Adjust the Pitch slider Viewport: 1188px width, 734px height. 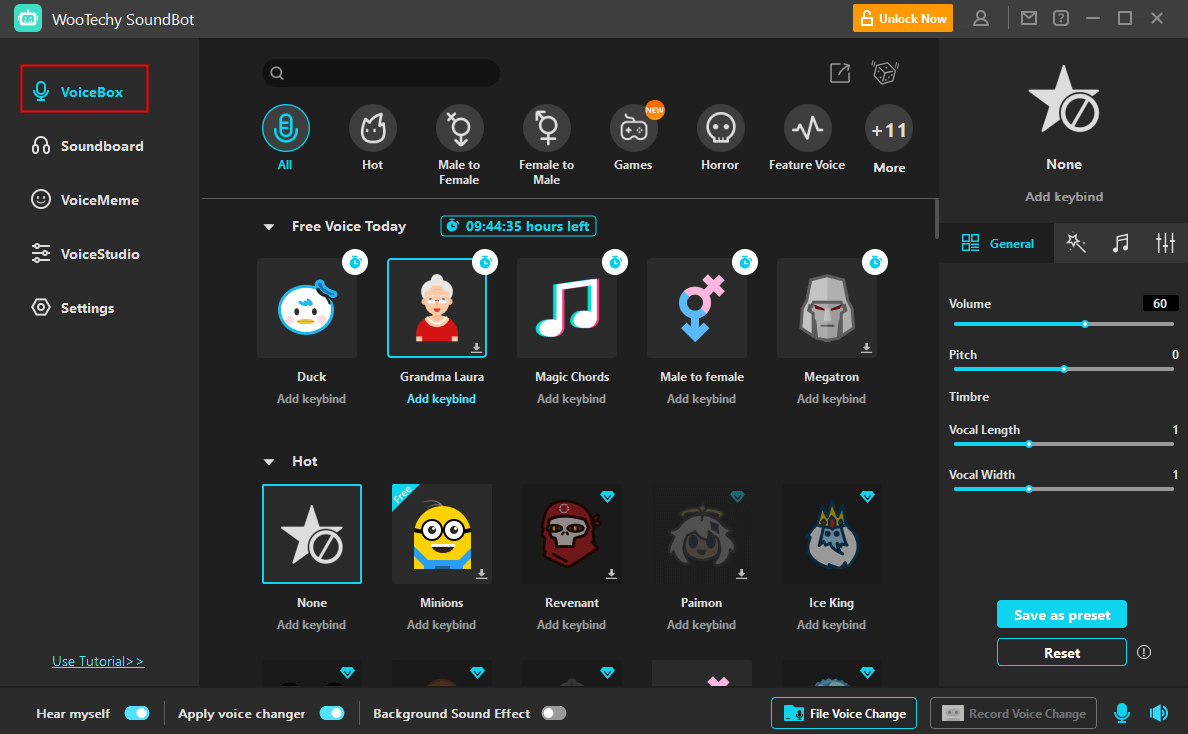1064,369
